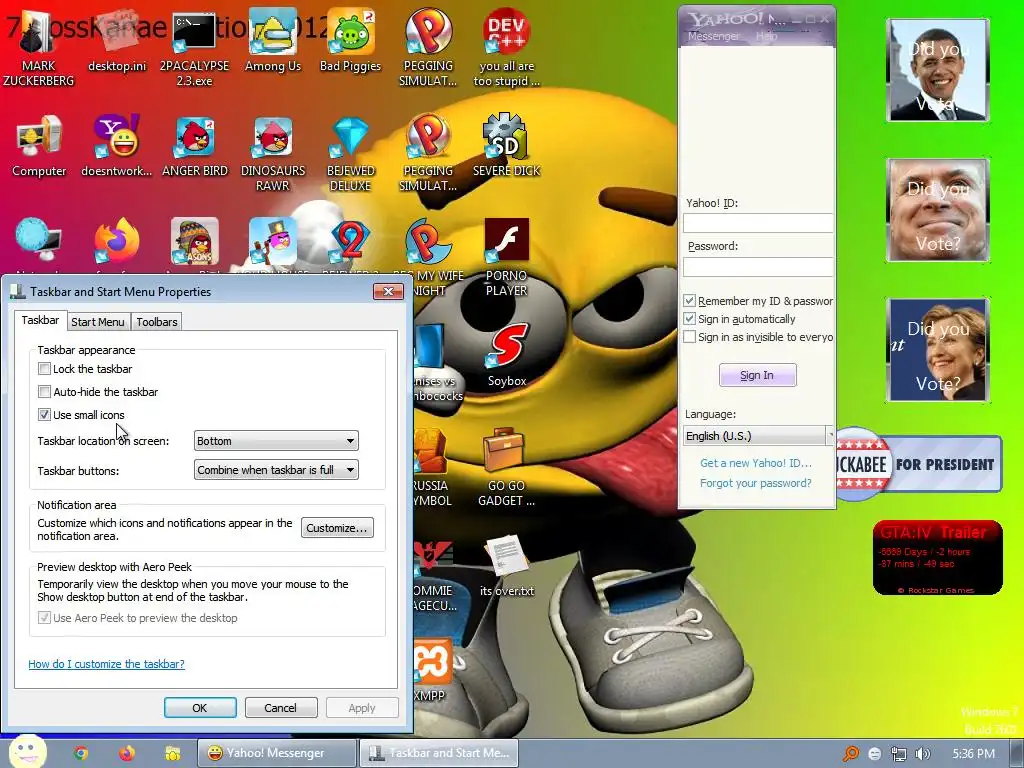Select Yahoo! Messenger taskbar button
The width and height of the screenshot is (1024, 768).
point(276,753)
